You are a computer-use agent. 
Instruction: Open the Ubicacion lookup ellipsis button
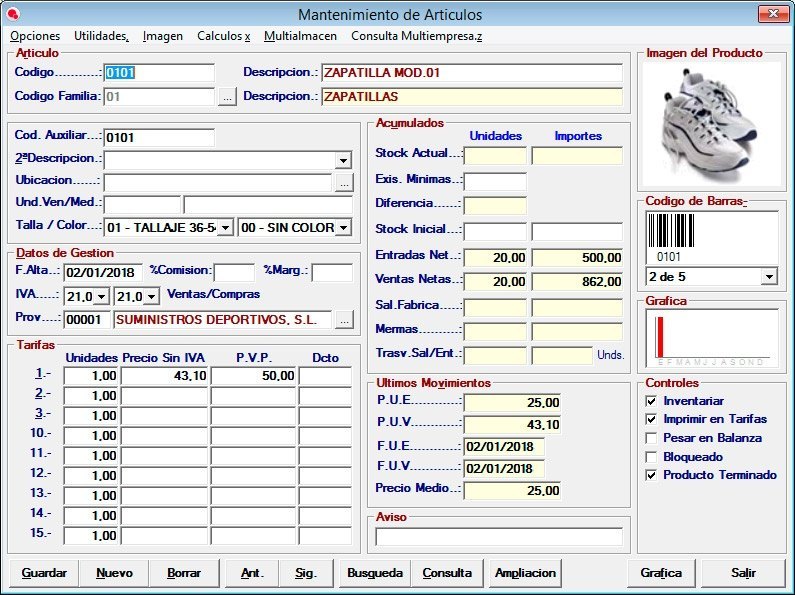[x=343, y=182]
